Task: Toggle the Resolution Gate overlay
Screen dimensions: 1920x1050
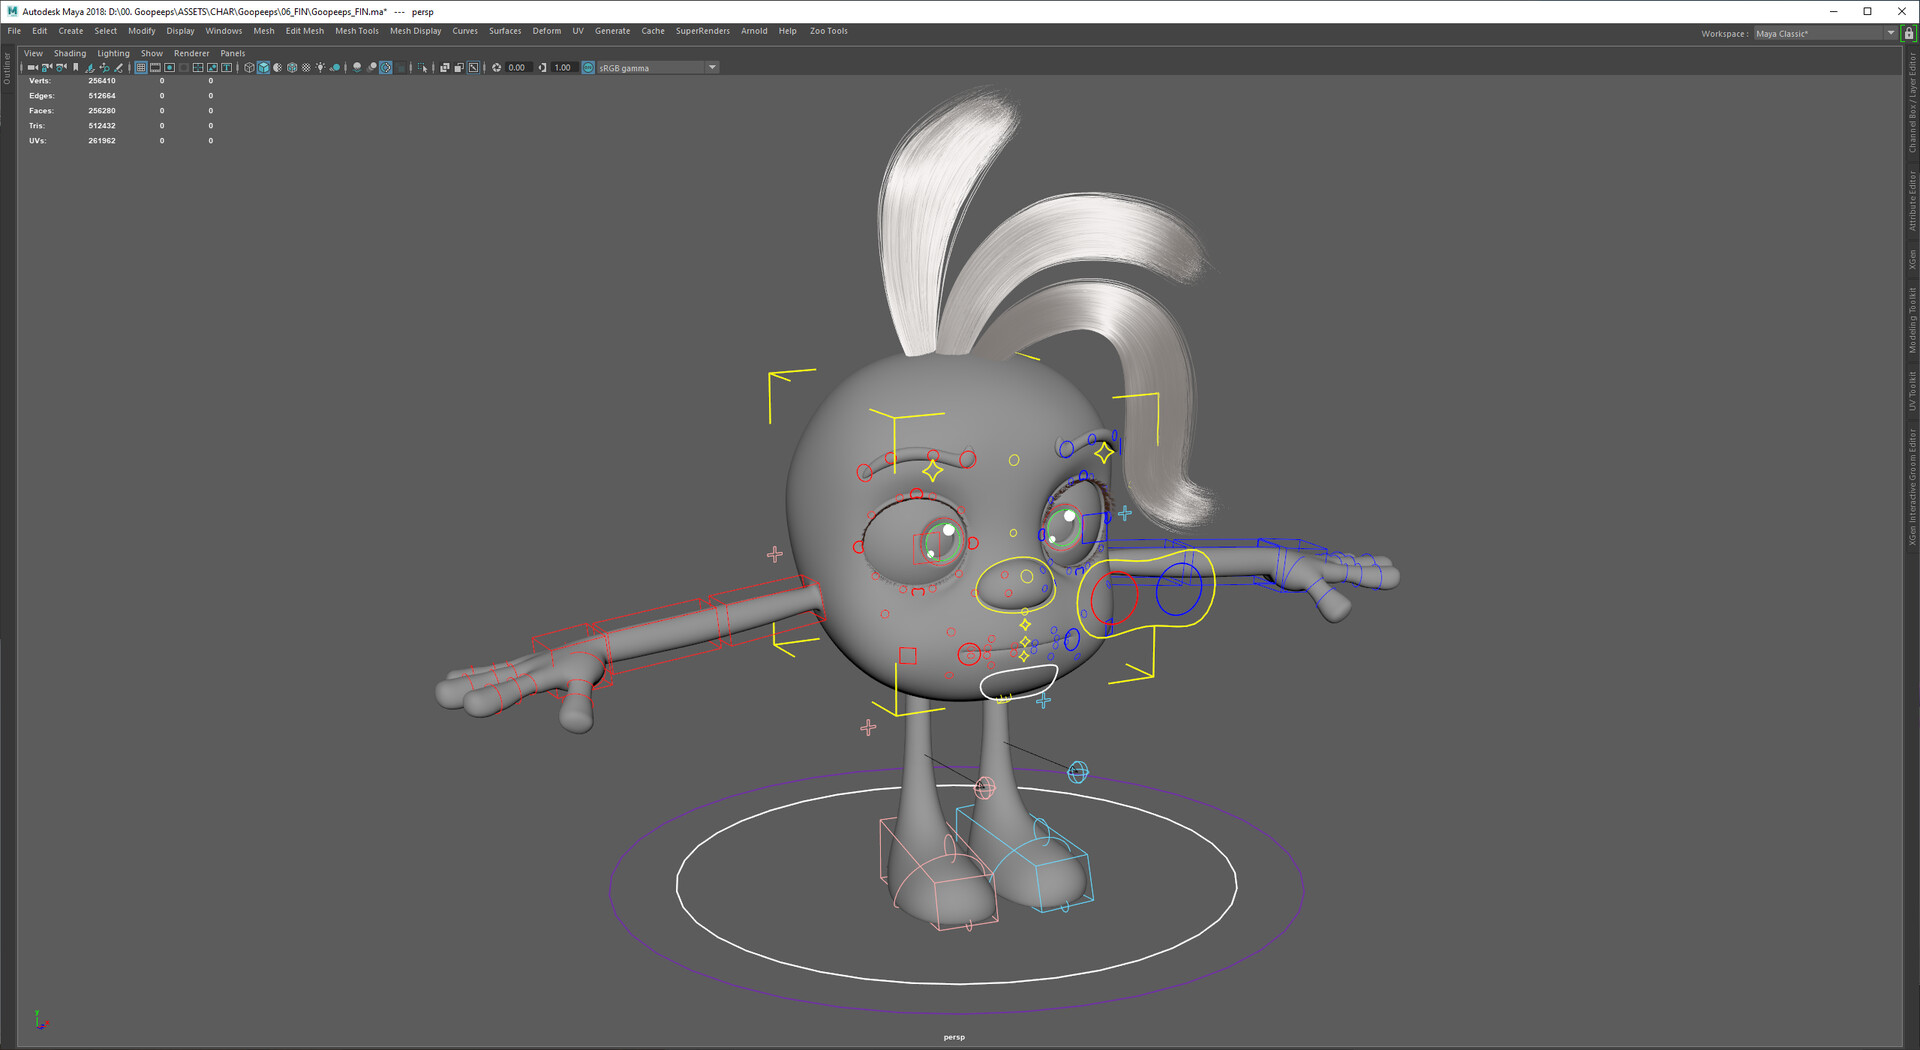Action: (170, 67)
